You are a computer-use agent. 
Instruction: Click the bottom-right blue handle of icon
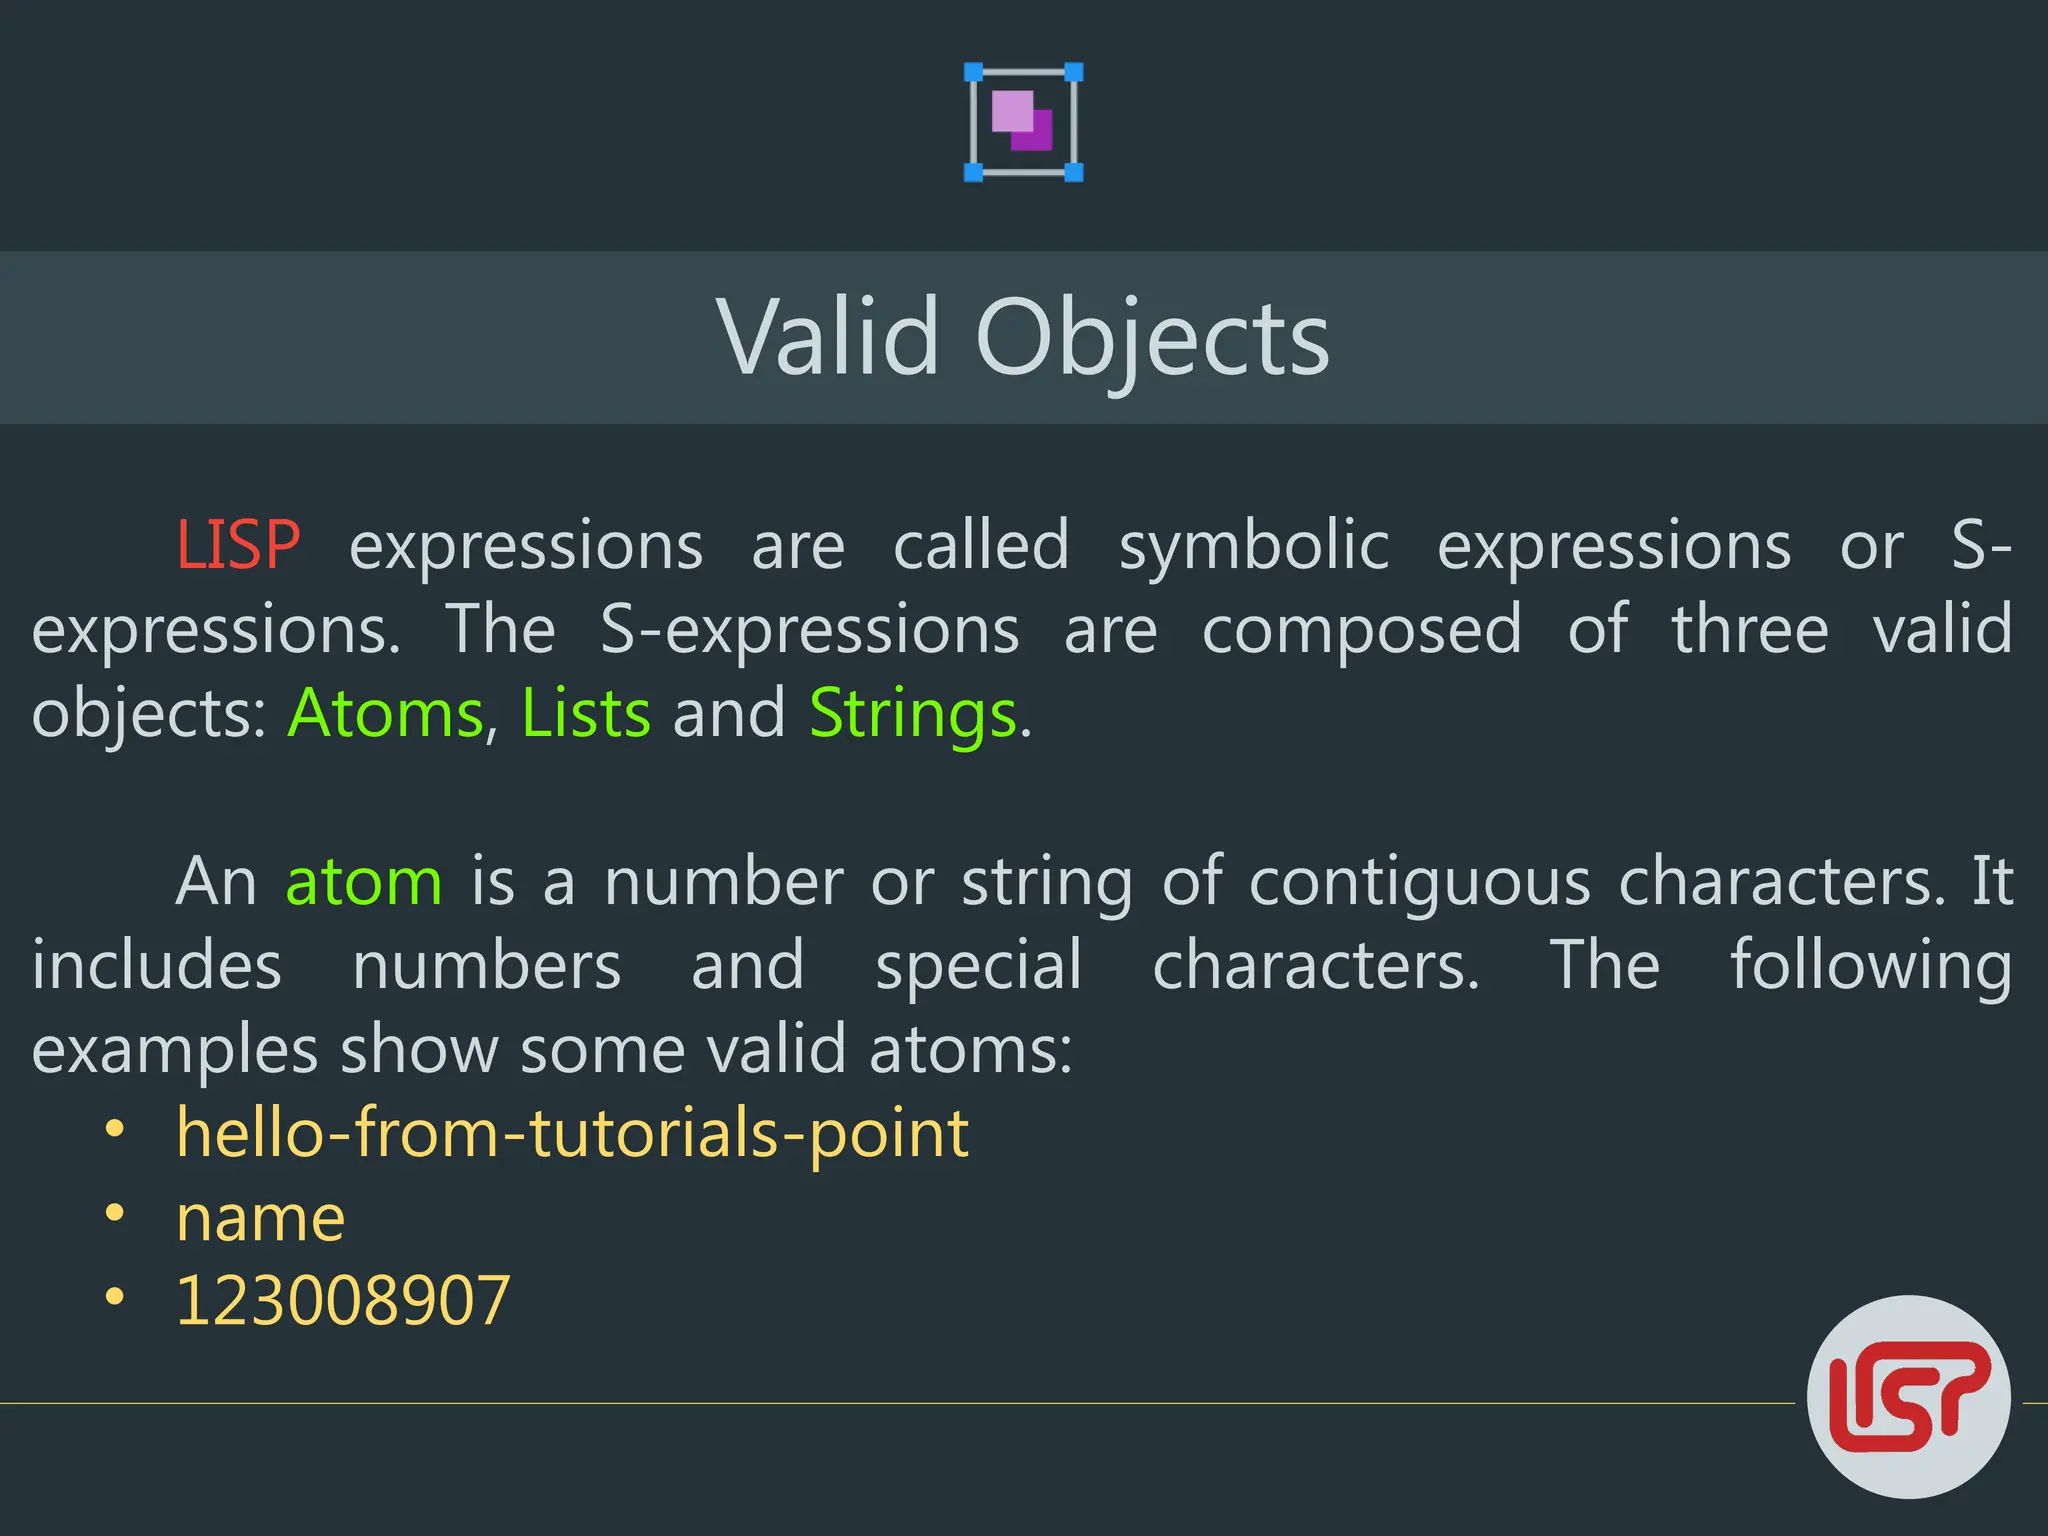1073,172
